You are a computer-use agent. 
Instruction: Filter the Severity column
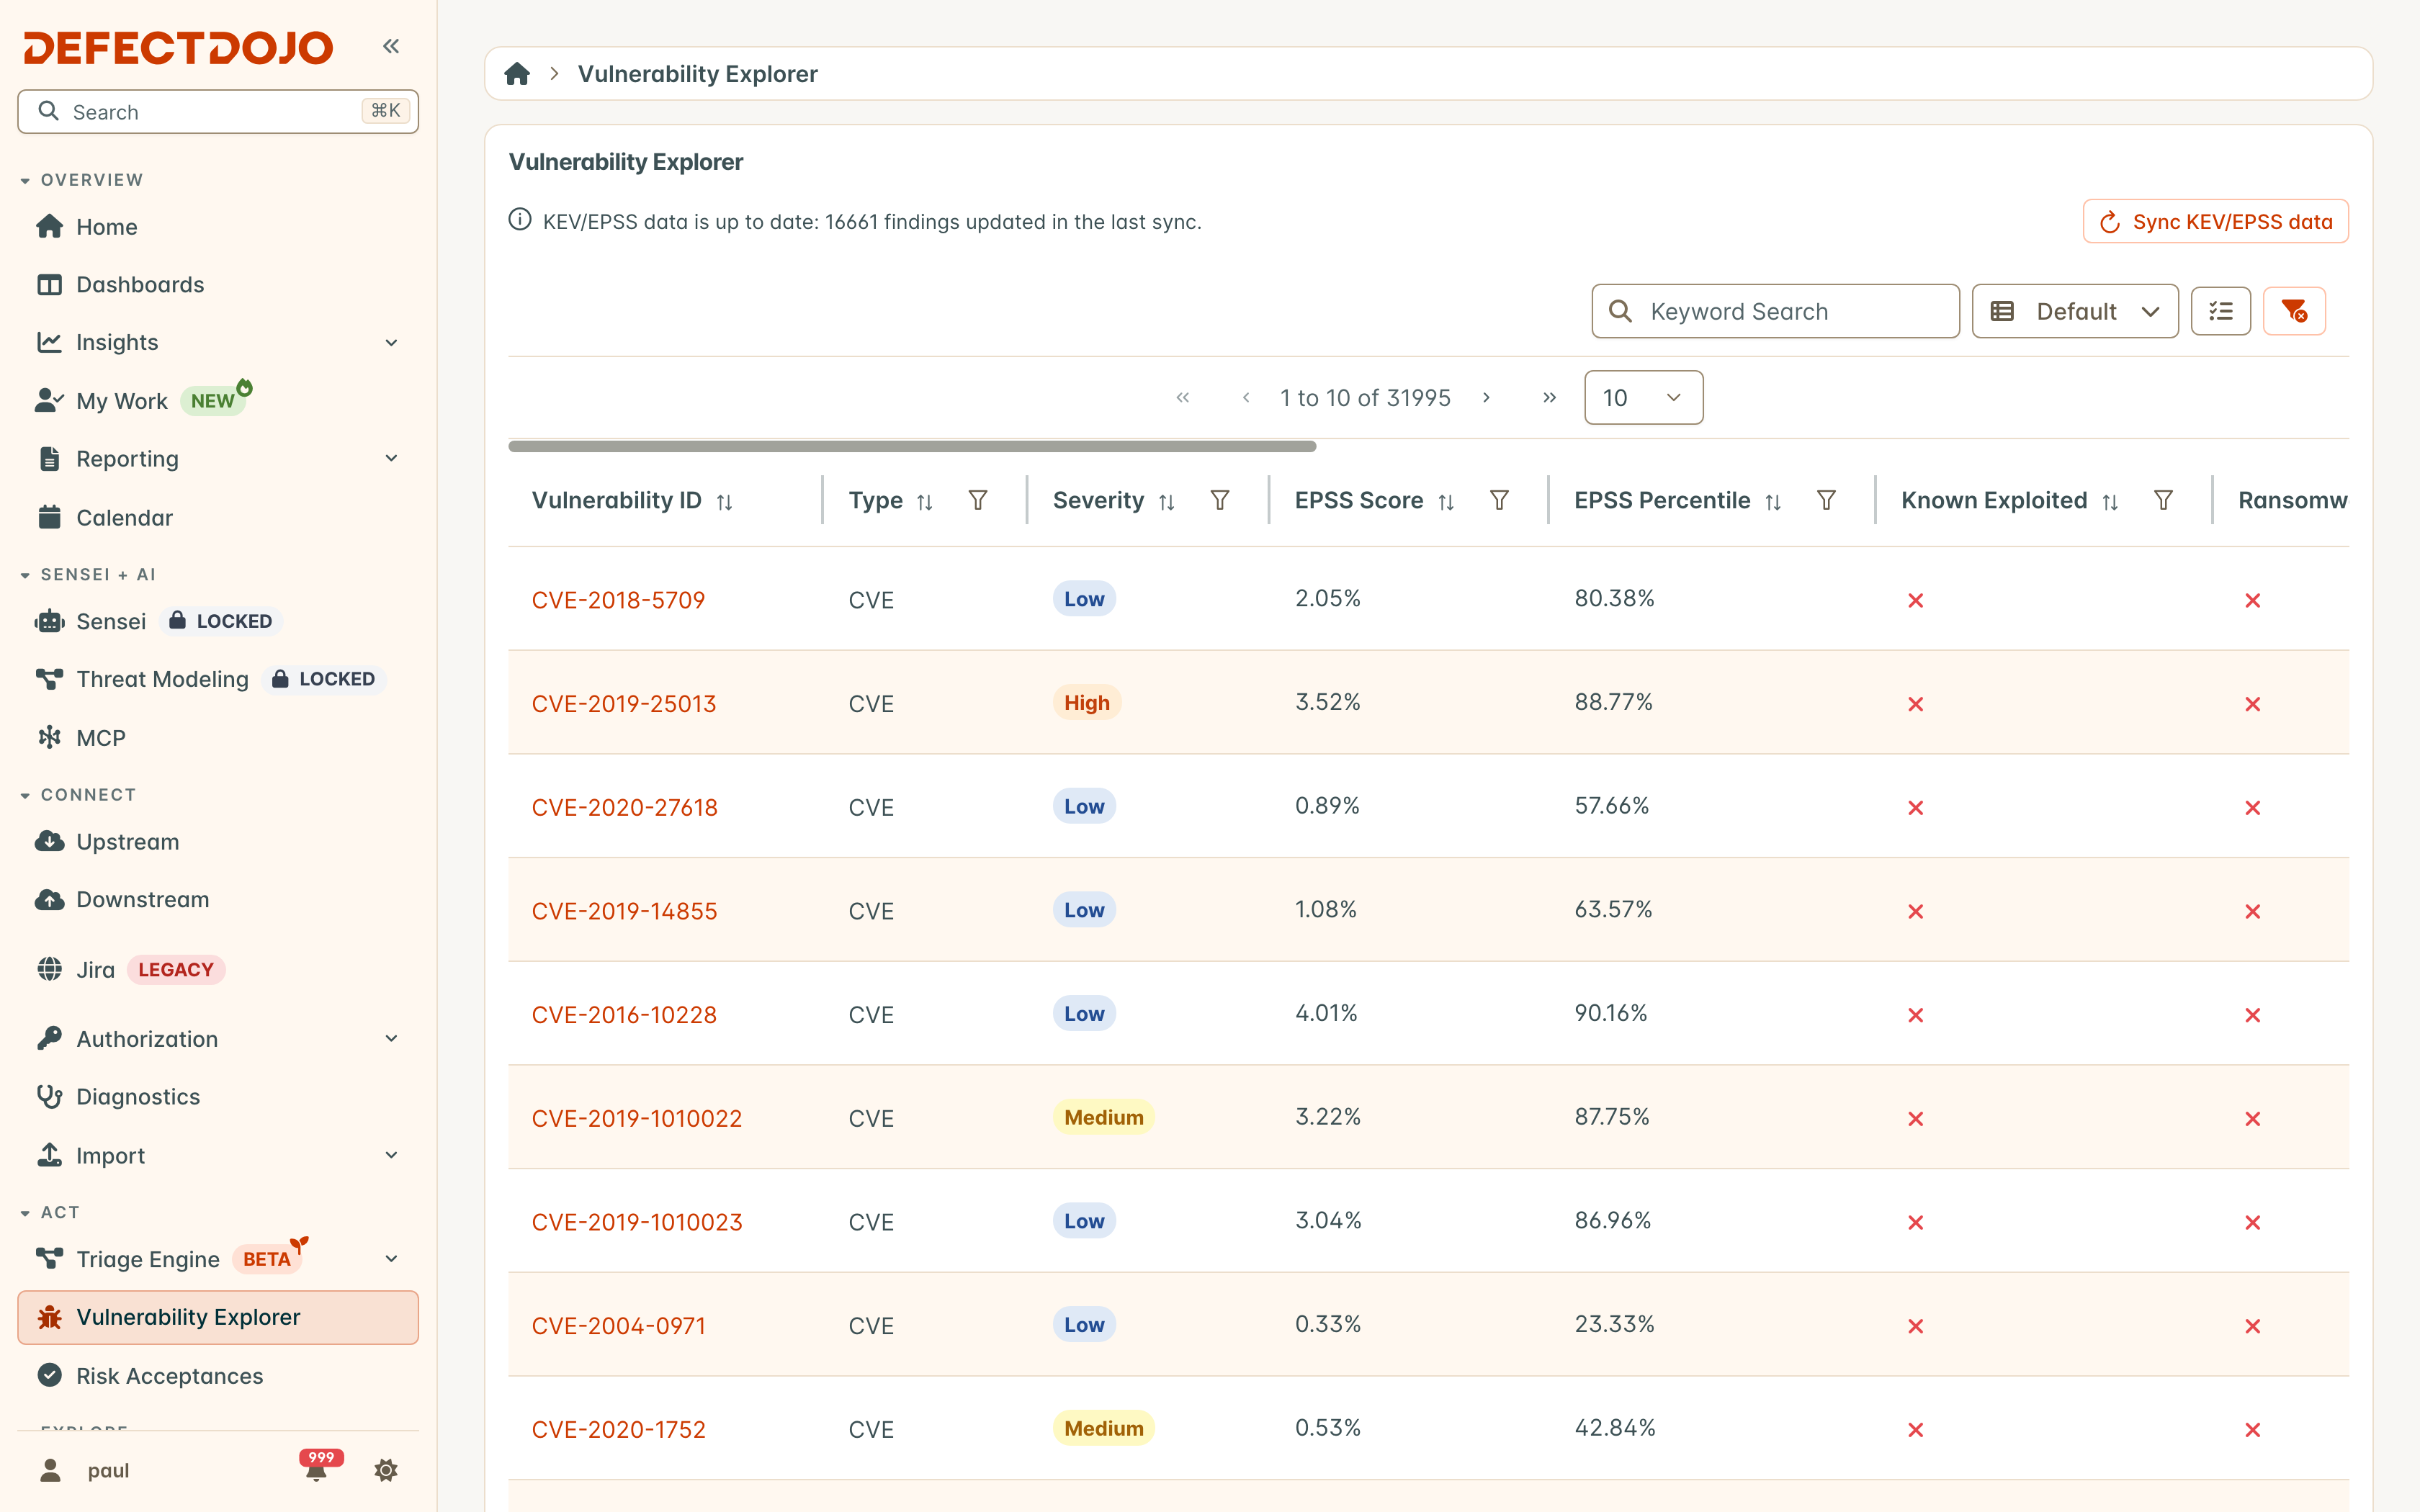[x=1220, y=500]
